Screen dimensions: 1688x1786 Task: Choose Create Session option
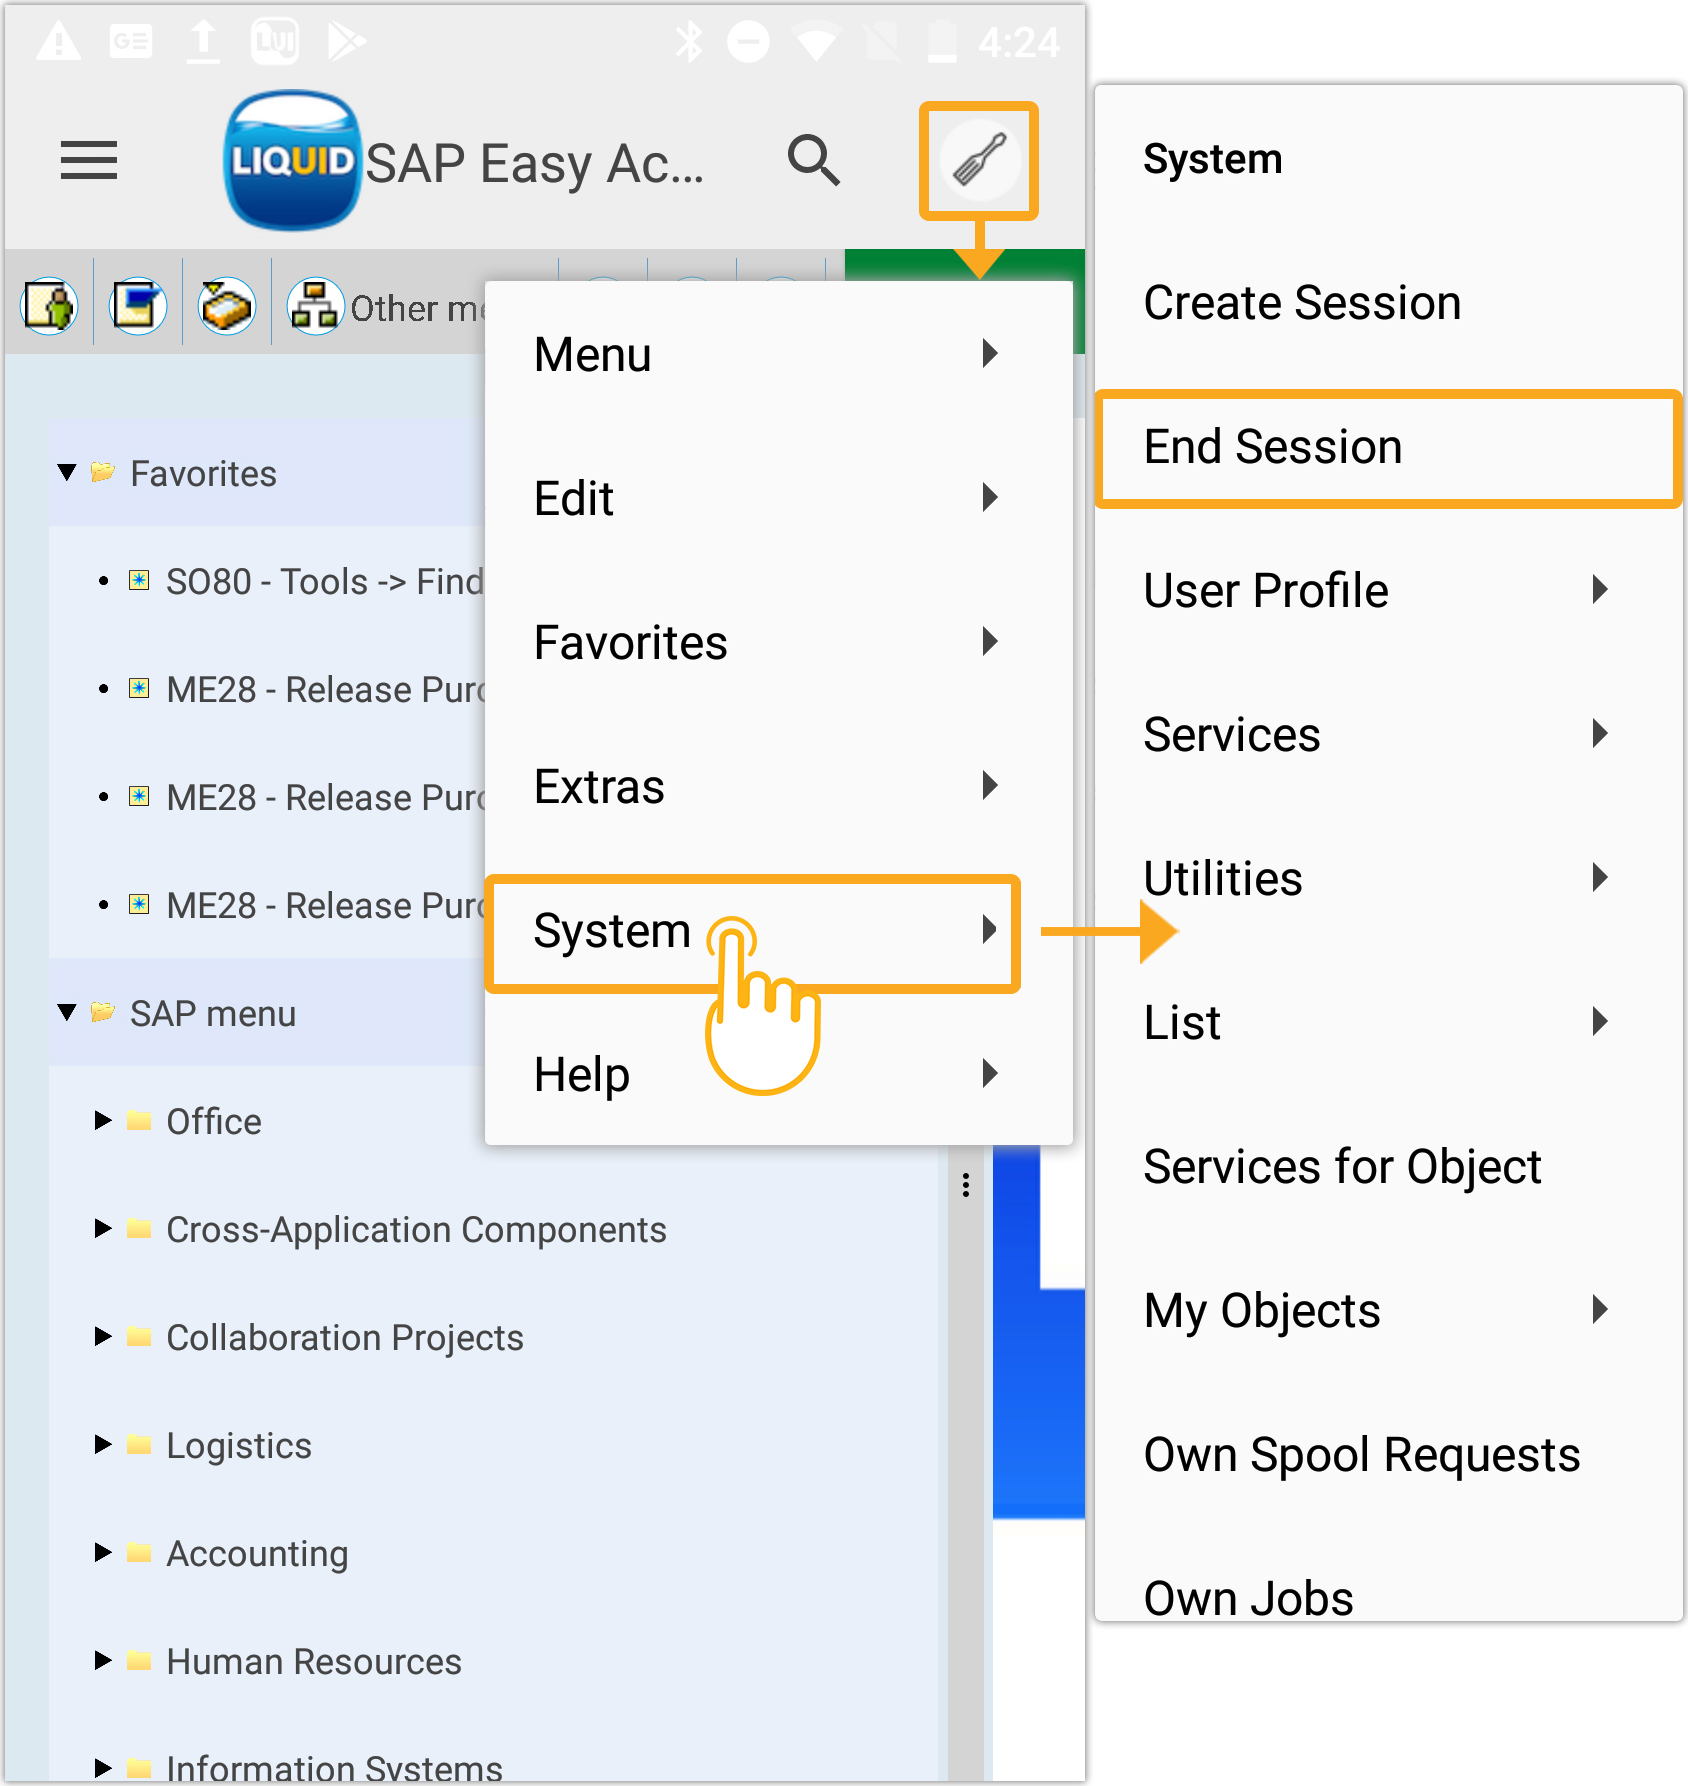pos(1302,303)
